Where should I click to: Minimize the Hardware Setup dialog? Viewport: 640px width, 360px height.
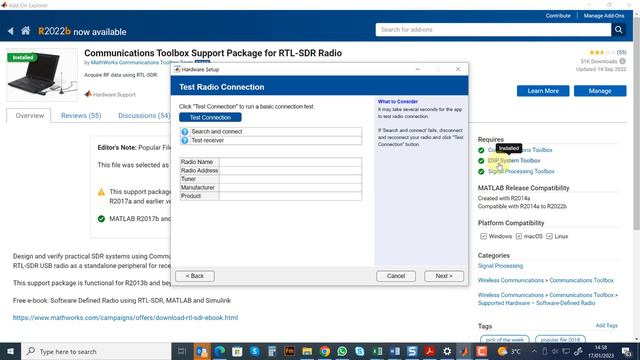[x=418, y=69]
